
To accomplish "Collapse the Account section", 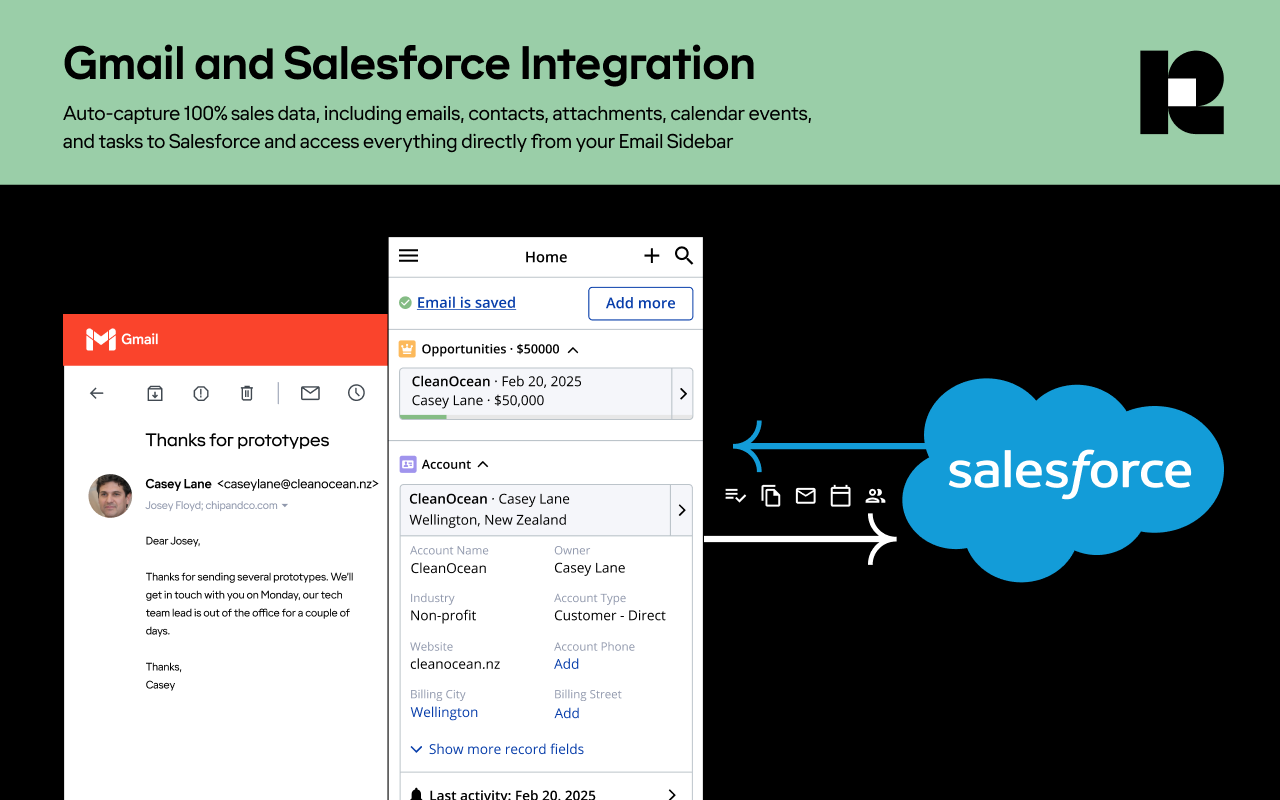I will coord(482,464).
